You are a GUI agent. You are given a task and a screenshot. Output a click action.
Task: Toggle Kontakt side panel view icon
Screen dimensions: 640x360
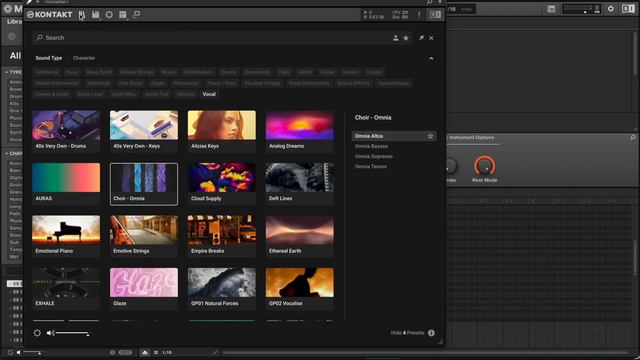click(x=435, y=15)
